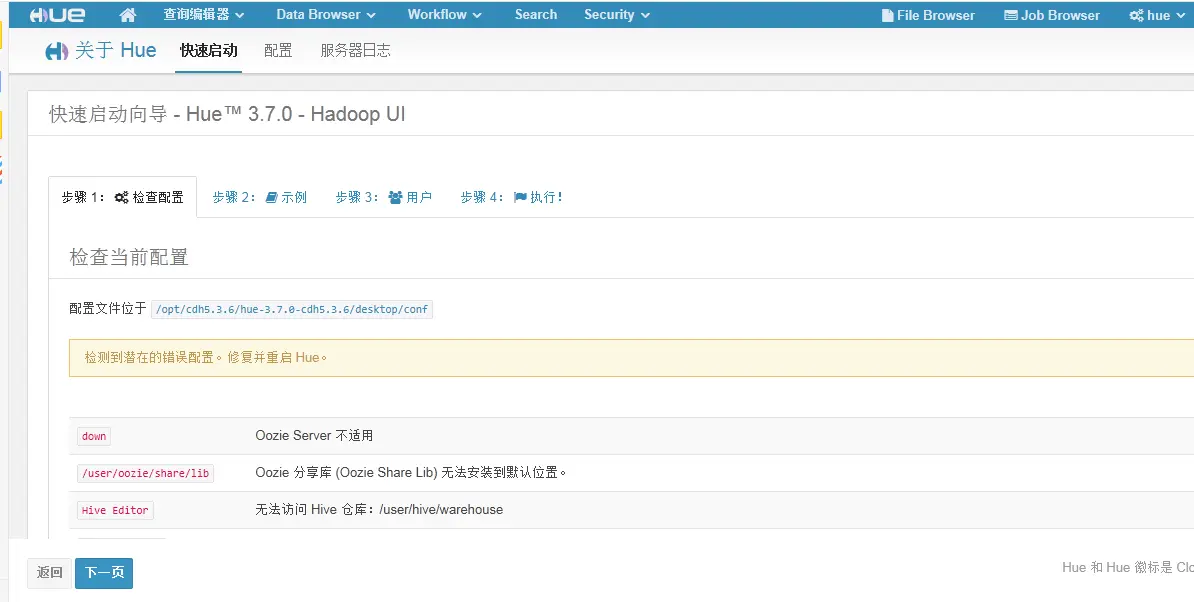
Task: Open the Workflow dropdown
Action: pos(445,14)
